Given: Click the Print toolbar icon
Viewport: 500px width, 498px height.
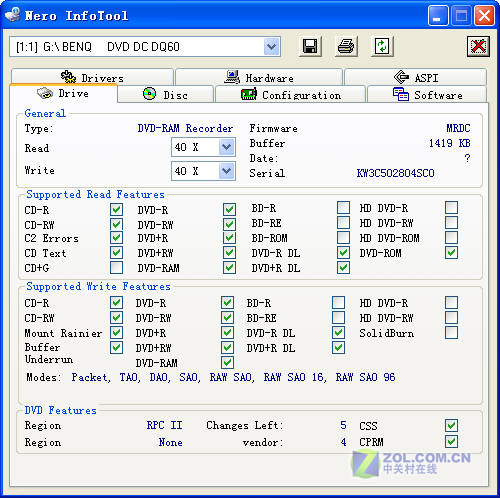Looking at the screenshot, I should 346,46.
